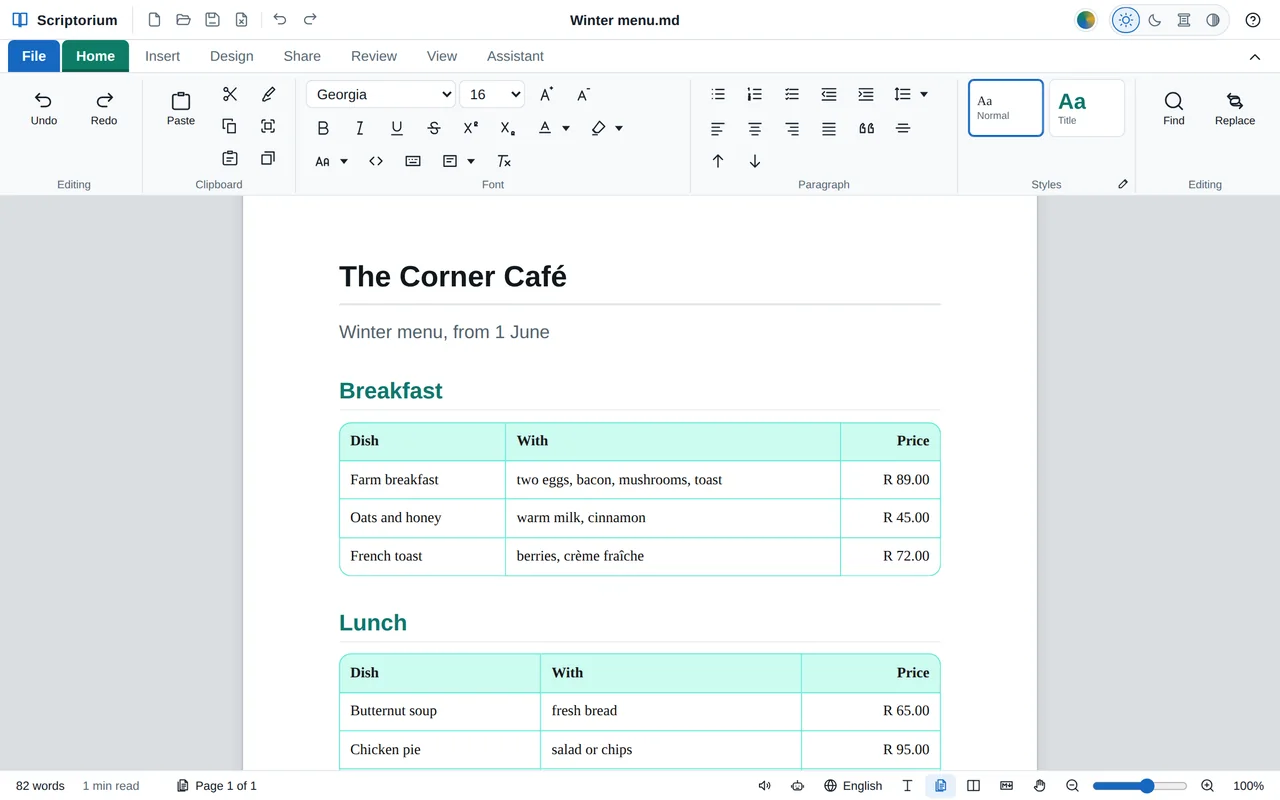Create a numbered list
Screen dimensions: 1280x800
[x=755, y=94]
